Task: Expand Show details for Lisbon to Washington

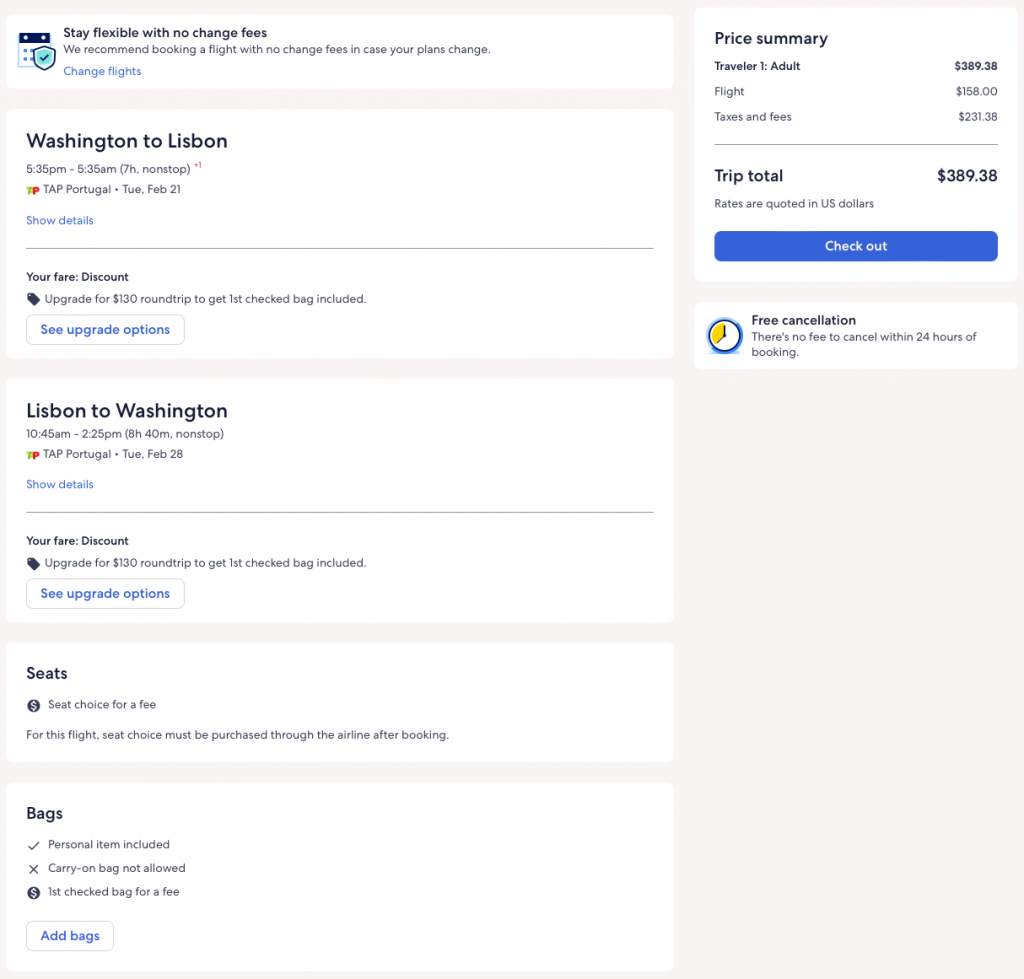Action: tap(60, 484)
